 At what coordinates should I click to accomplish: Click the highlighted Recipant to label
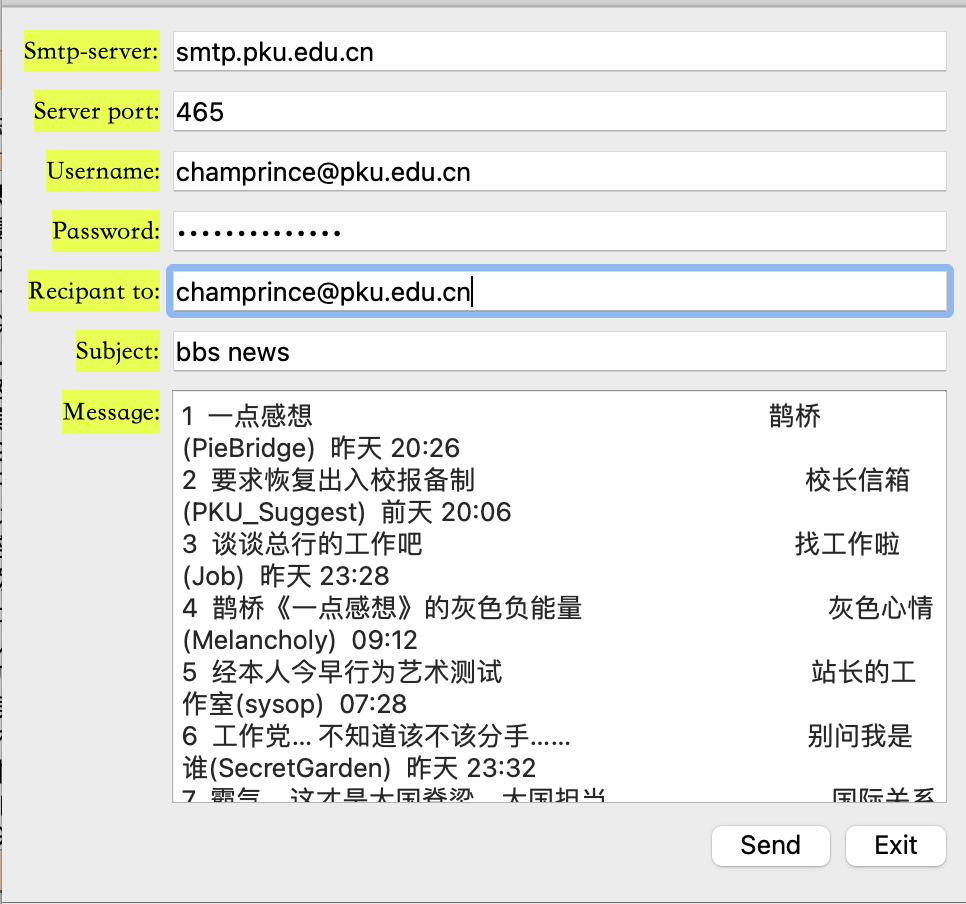pos(94,291)
